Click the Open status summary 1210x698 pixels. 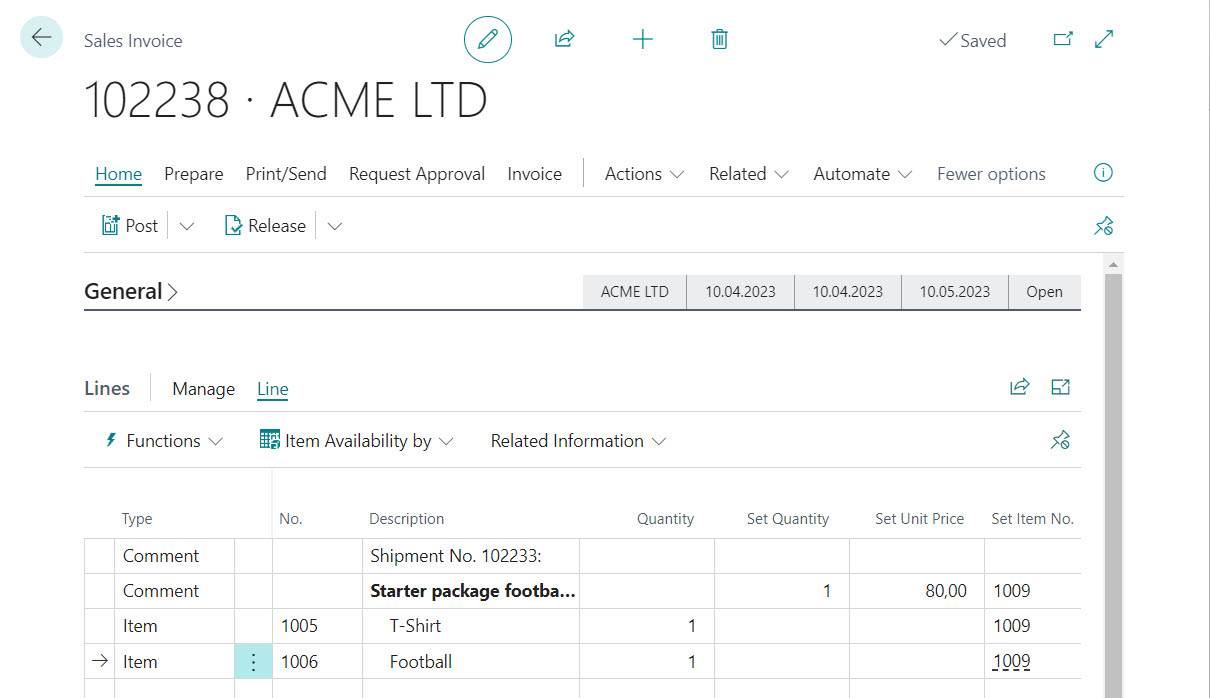pos(1045,292)
